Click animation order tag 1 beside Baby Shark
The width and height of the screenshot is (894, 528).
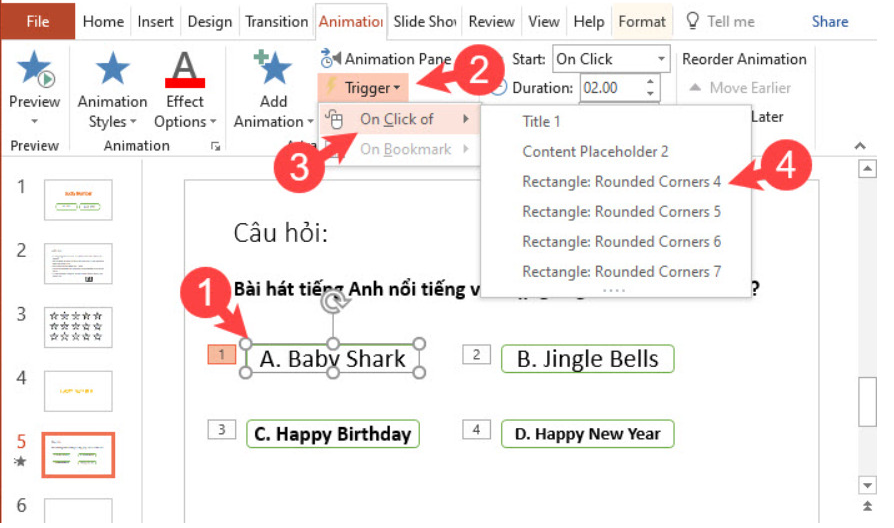point(221,354)
